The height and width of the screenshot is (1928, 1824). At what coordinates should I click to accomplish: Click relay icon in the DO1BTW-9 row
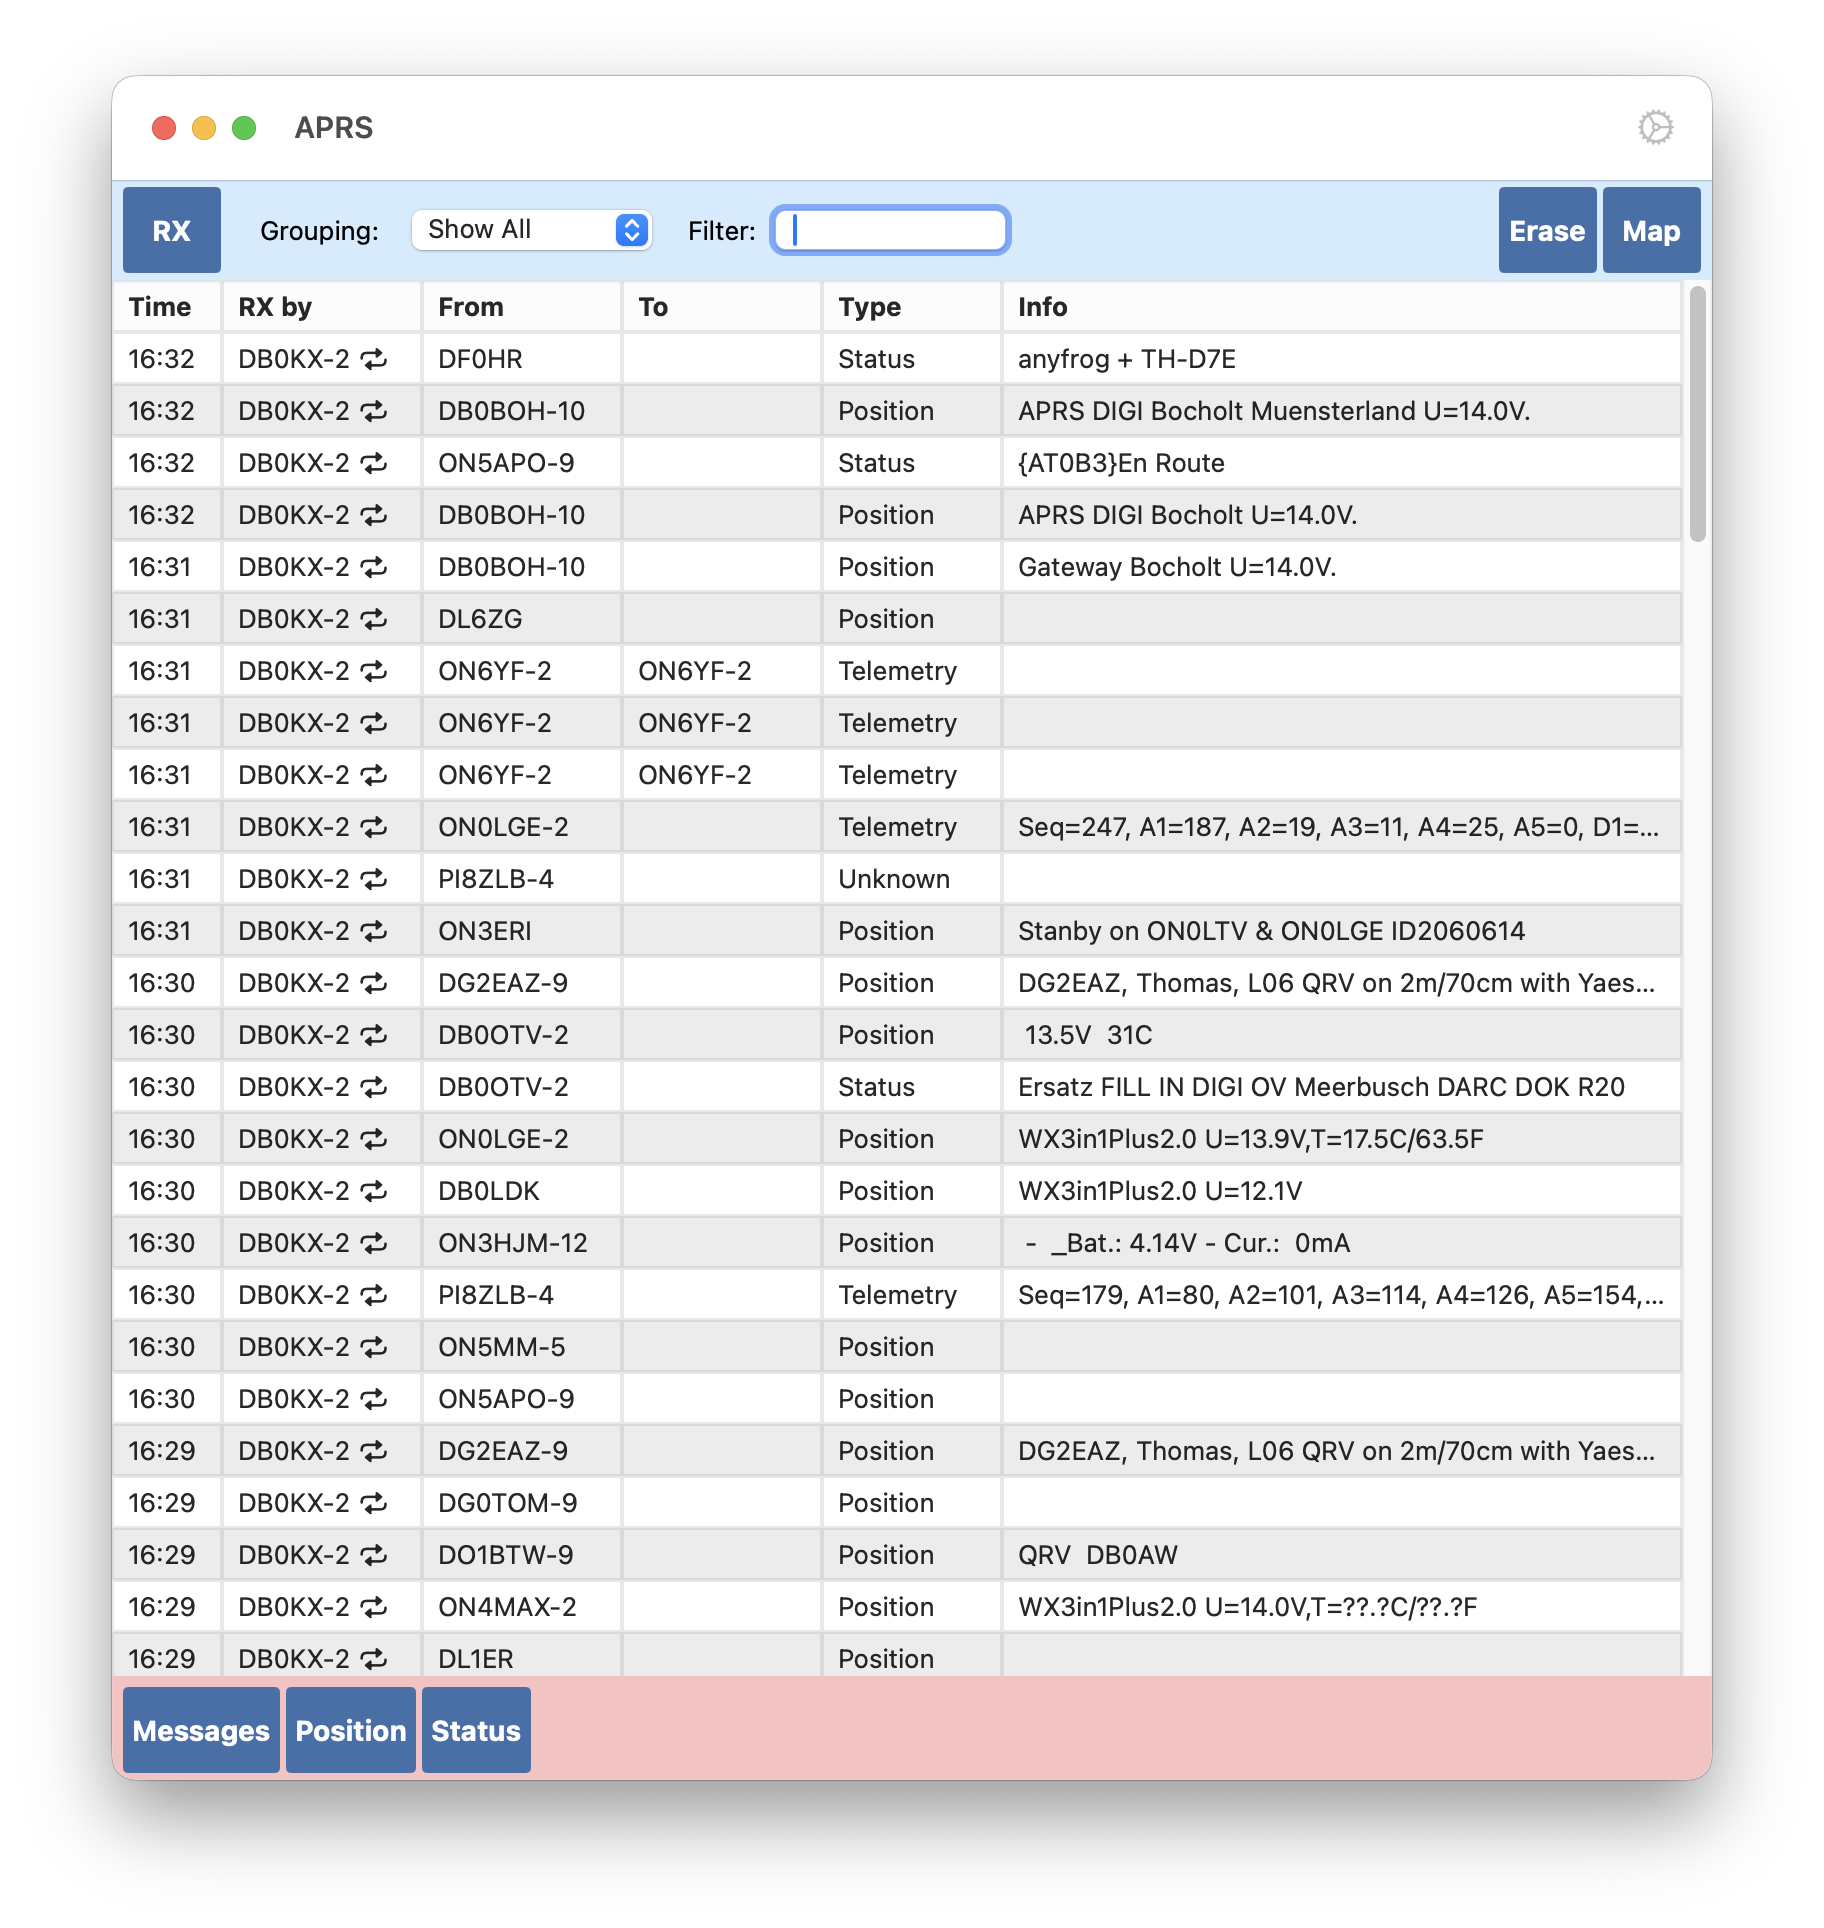click(x=374, y=1555)
